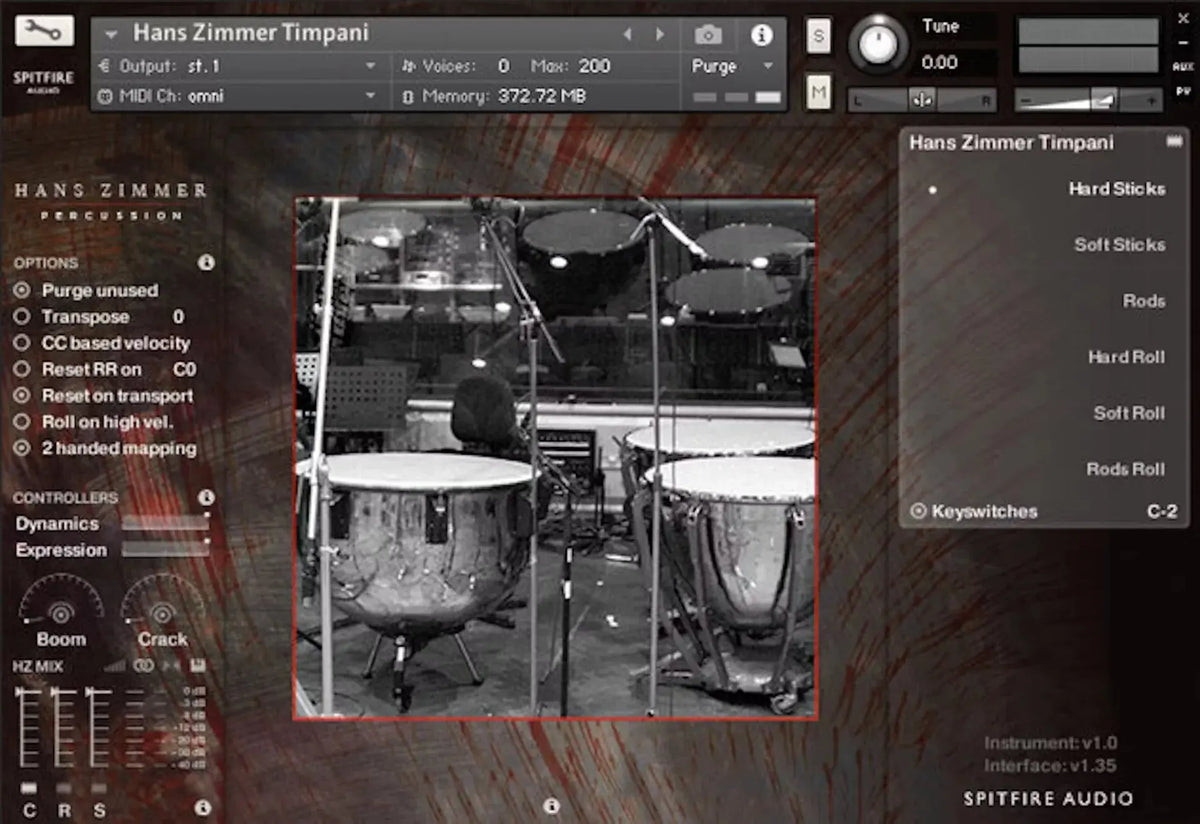Toggle the Solo (S) button near Tune knob
The image size is (1200, 824).
(819, 35)
